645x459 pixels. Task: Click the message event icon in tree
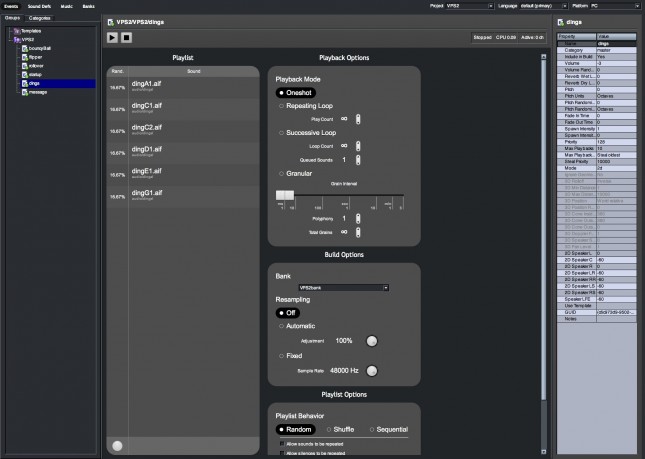(26, 91)
